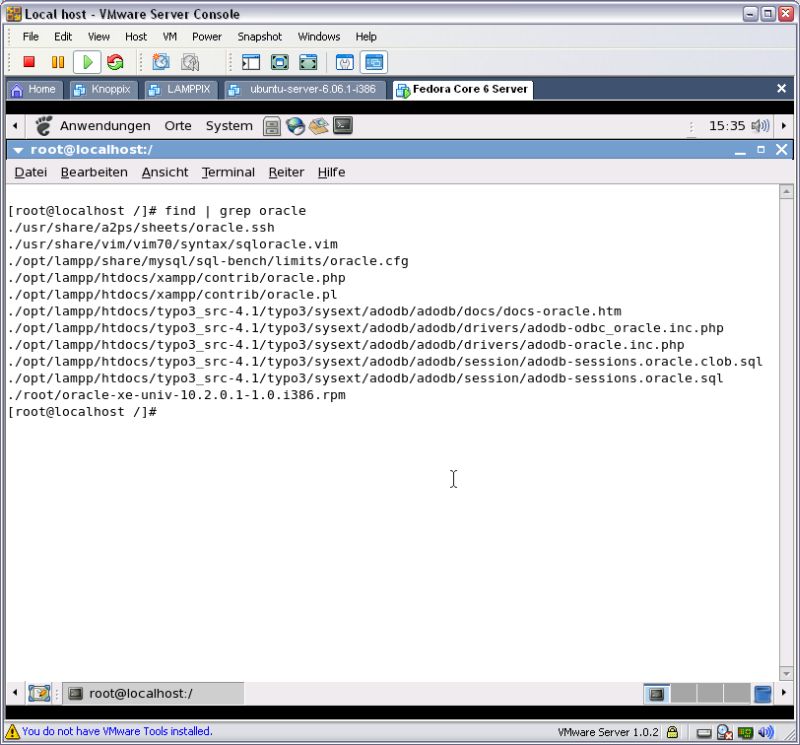Open the terminal Hilfe menu
This screenshot has height=745, width=800.
click(x=331, y=172)
